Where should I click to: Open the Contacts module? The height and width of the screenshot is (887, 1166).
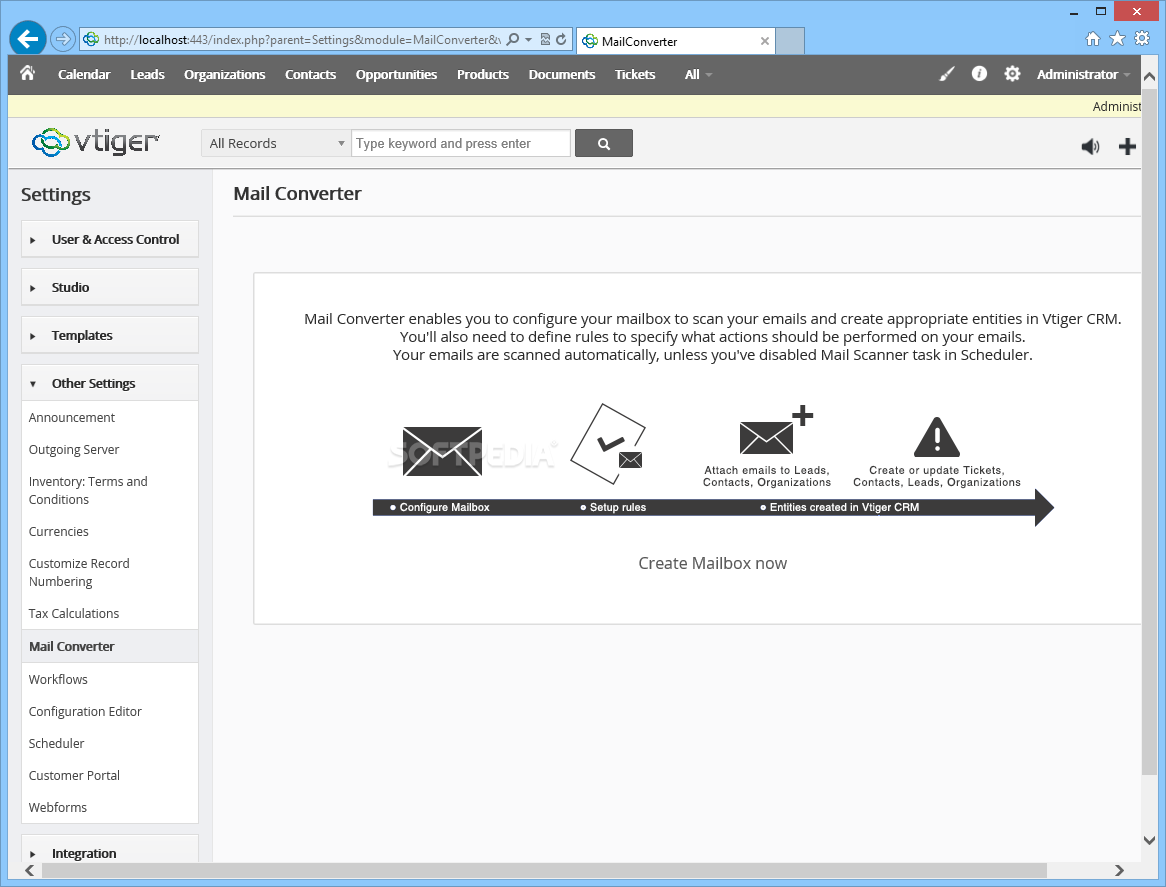pyautogui.click(x=310, y=74)
